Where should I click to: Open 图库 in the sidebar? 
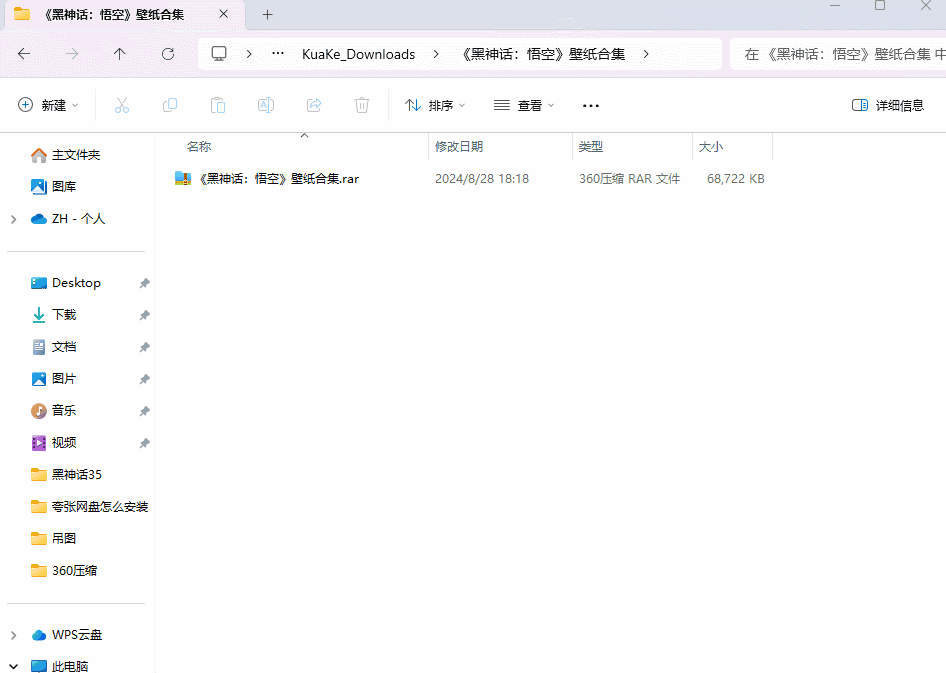pyautogui.click(x=53, y=187)
